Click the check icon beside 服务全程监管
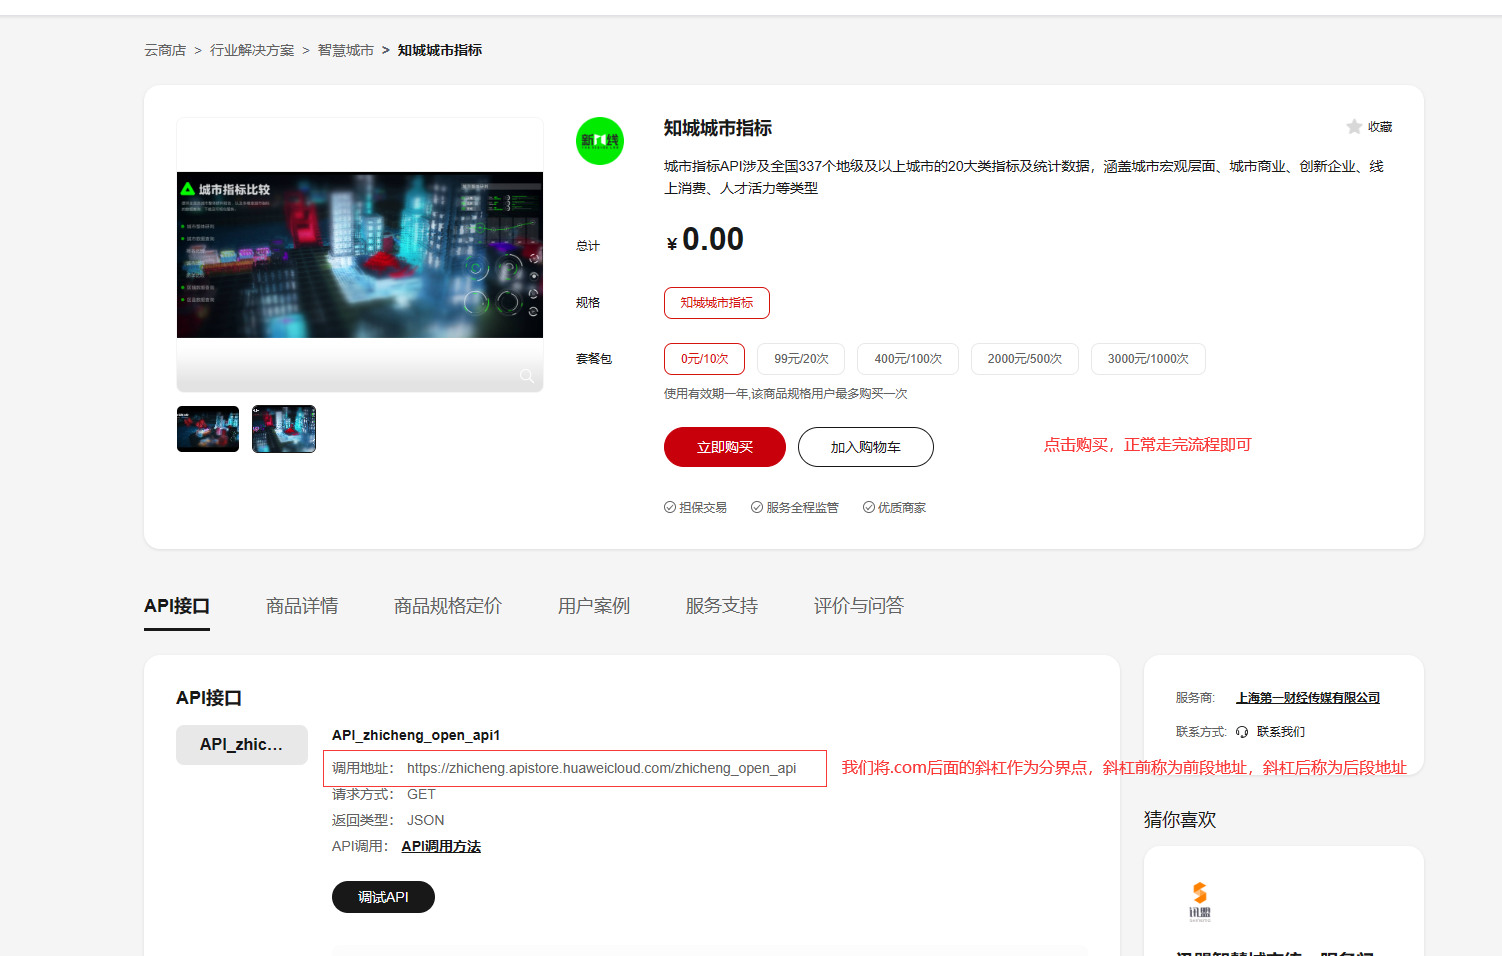The image size is (1502, 956). click(757, 507)
